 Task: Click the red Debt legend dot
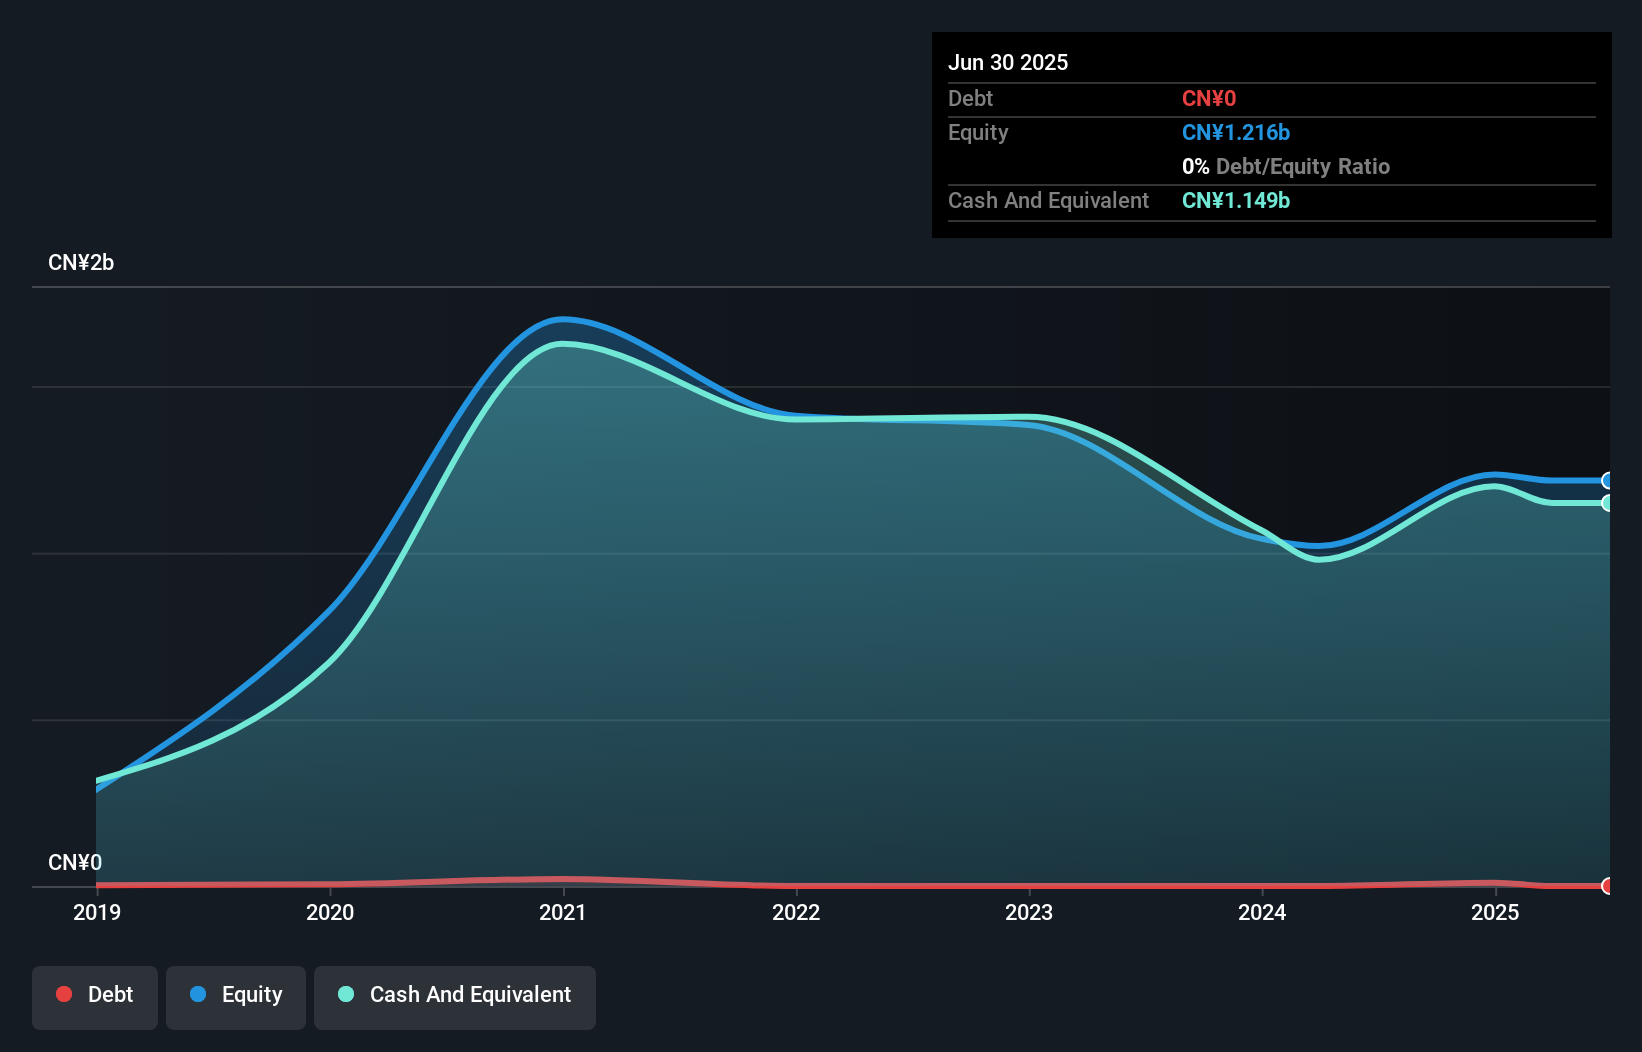click(x=64, y=994)
